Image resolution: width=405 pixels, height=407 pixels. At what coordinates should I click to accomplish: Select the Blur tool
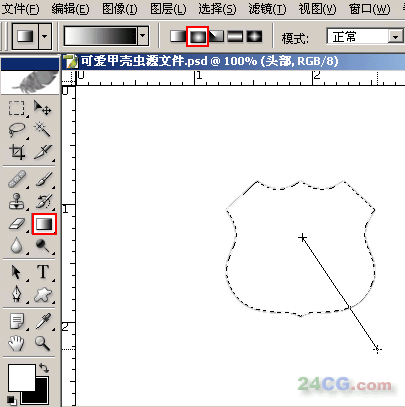pyautogui.click(x=17, y=246)
